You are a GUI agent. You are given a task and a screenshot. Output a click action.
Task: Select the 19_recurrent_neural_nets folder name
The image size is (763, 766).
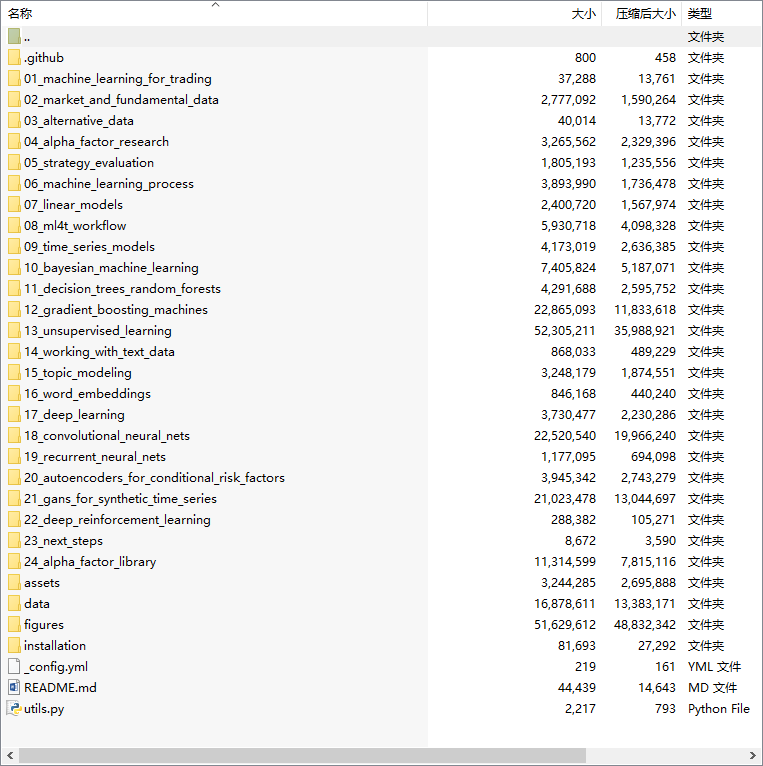[95, 456]
